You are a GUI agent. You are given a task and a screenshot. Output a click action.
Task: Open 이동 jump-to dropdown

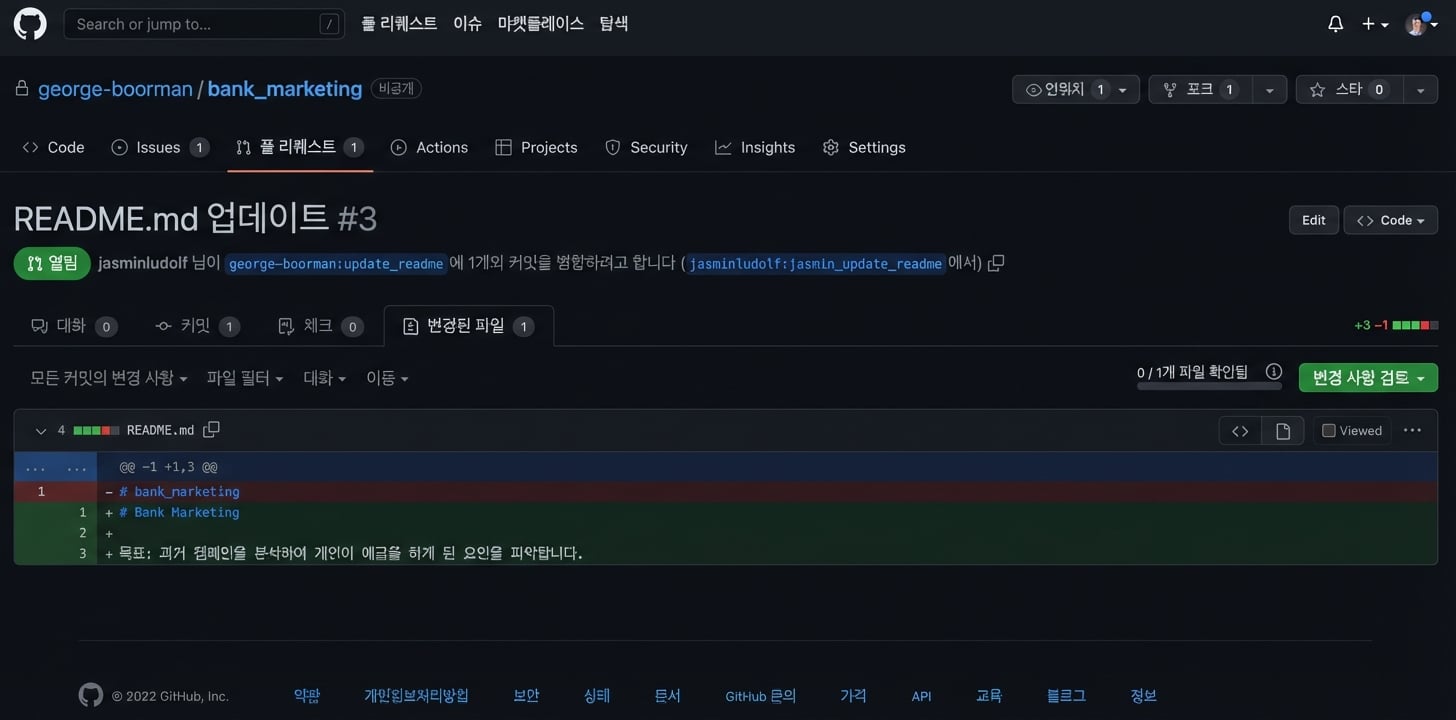click(387, 378)
